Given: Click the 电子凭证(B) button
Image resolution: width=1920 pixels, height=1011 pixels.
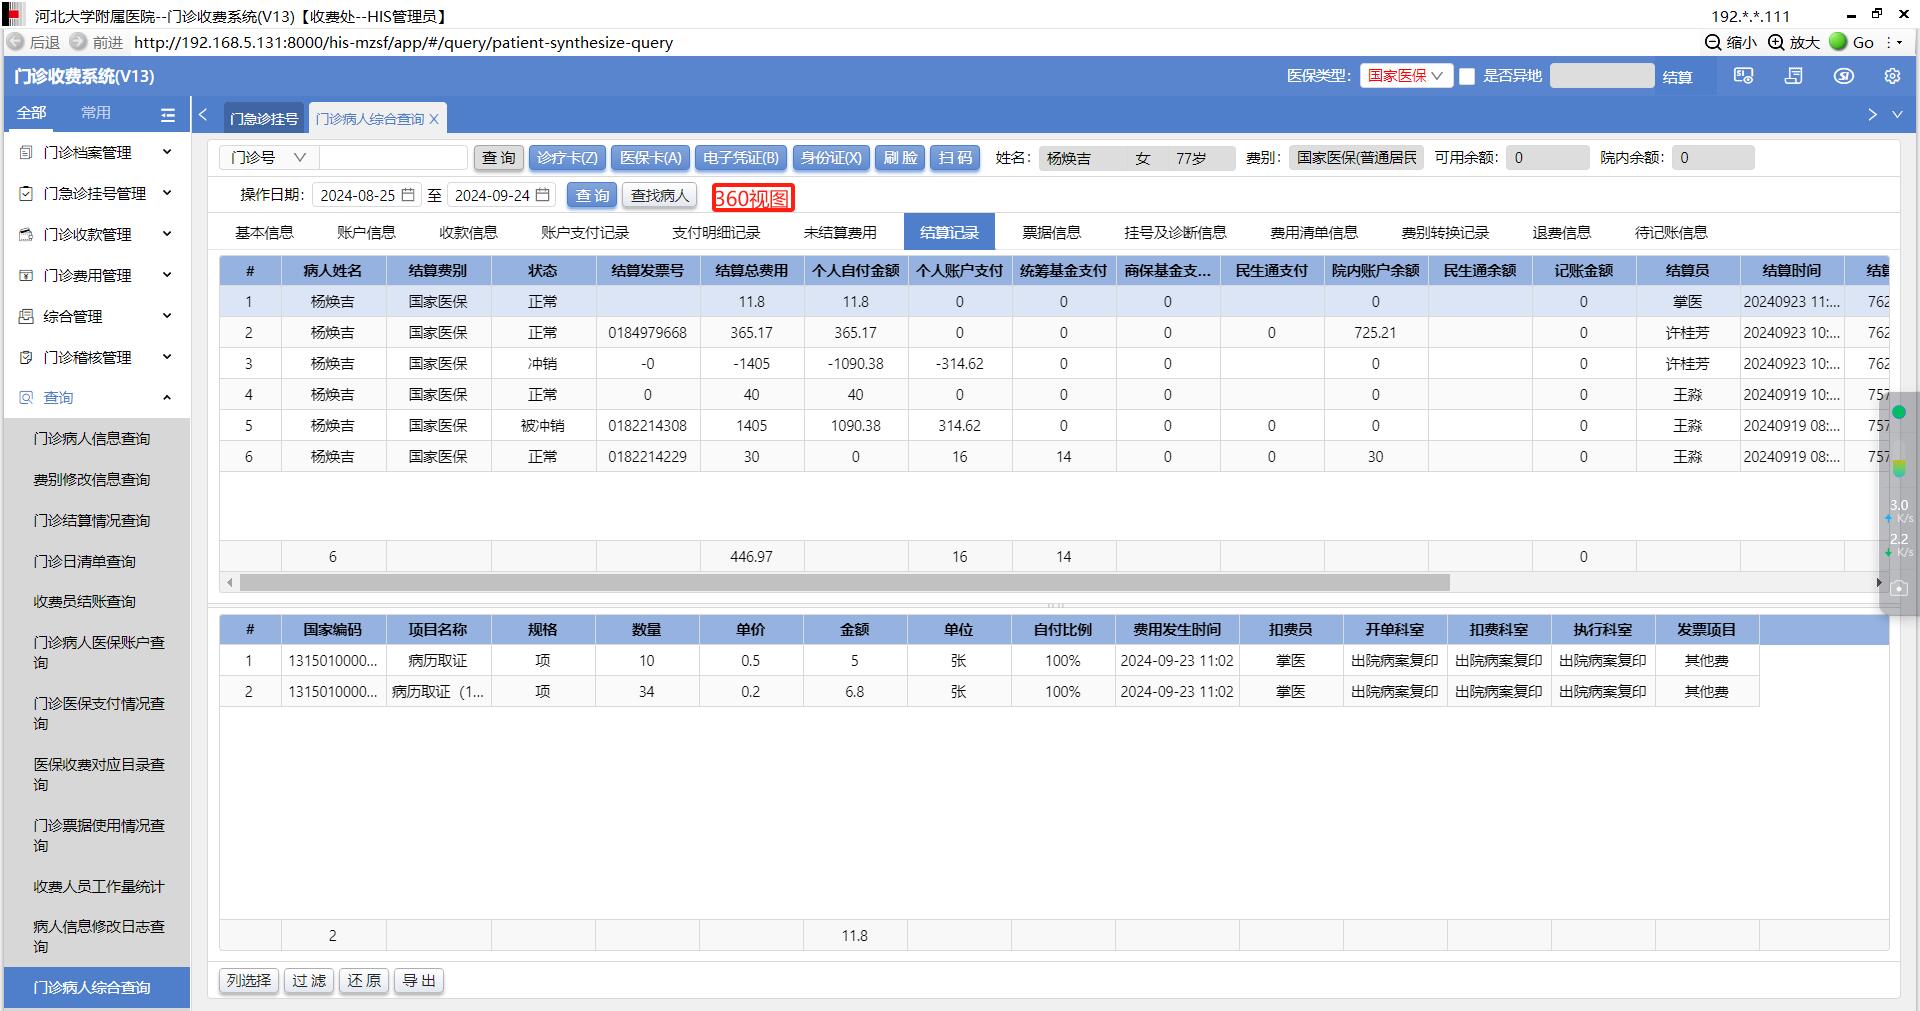Looking at the screenshot, I should point(740,158).
